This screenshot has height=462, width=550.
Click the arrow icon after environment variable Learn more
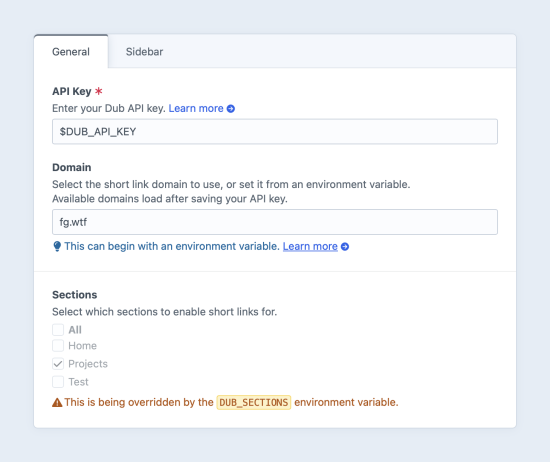[x=345, y=247]
